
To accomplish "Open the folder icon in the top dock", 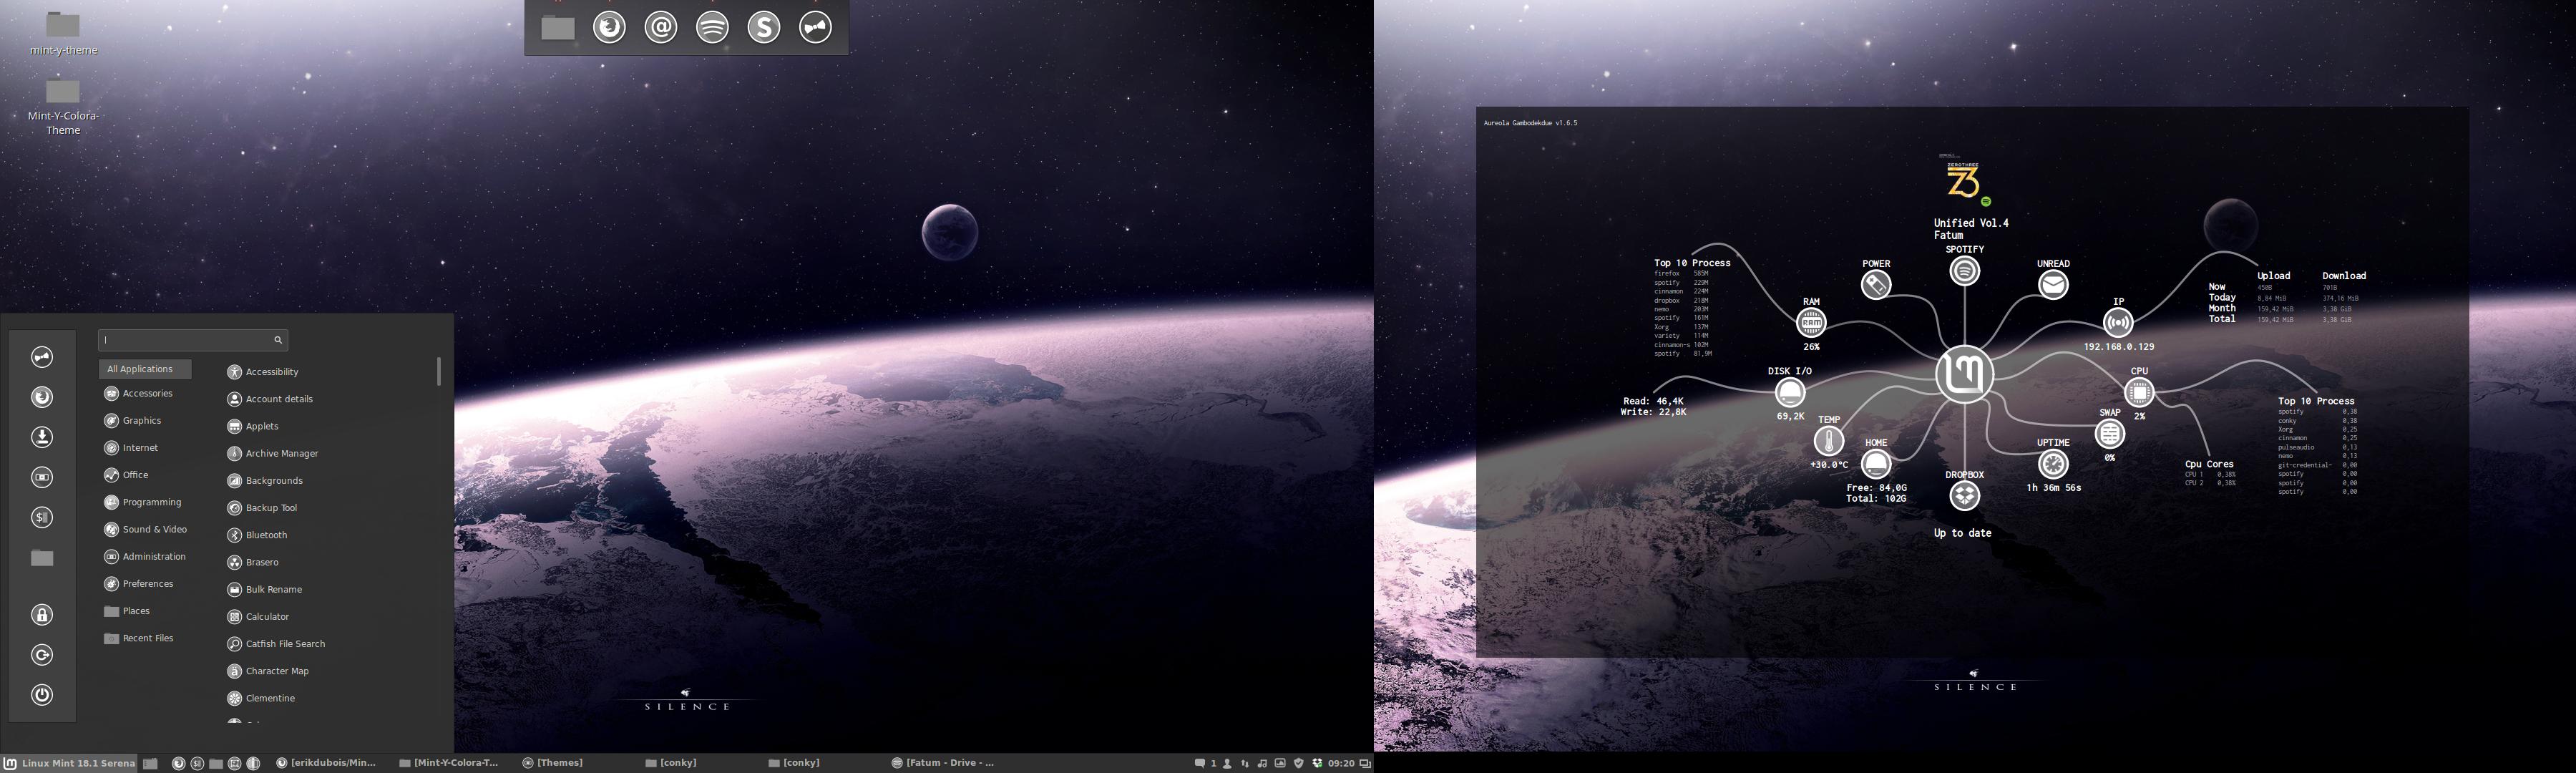I will click(558, 28).
